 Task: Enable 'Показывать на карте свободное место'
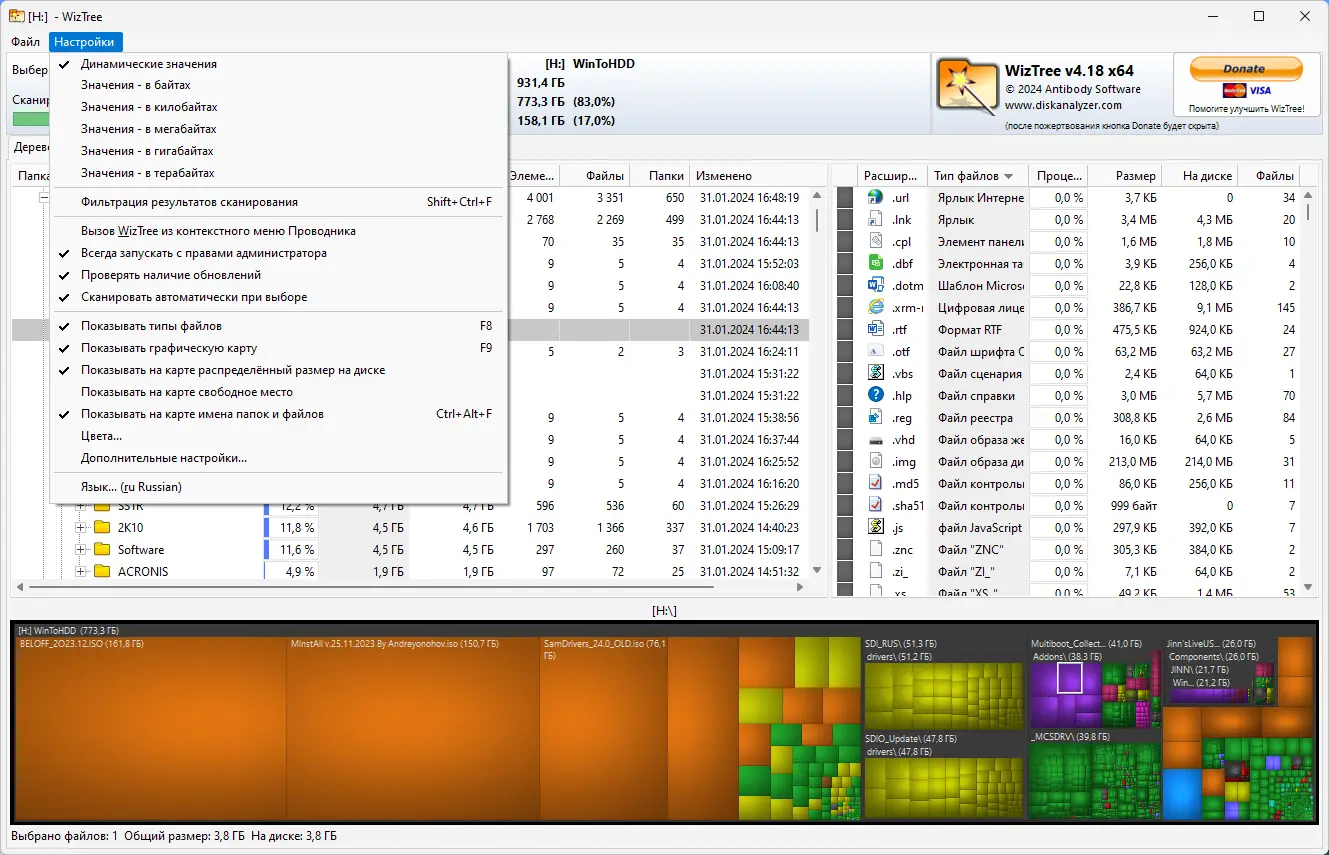pos(279,392)
